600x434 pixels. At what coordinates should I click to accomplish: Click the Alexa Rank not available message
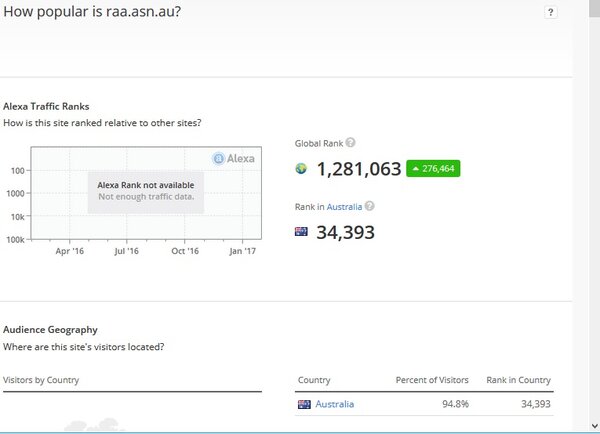[x=146, y=185]
